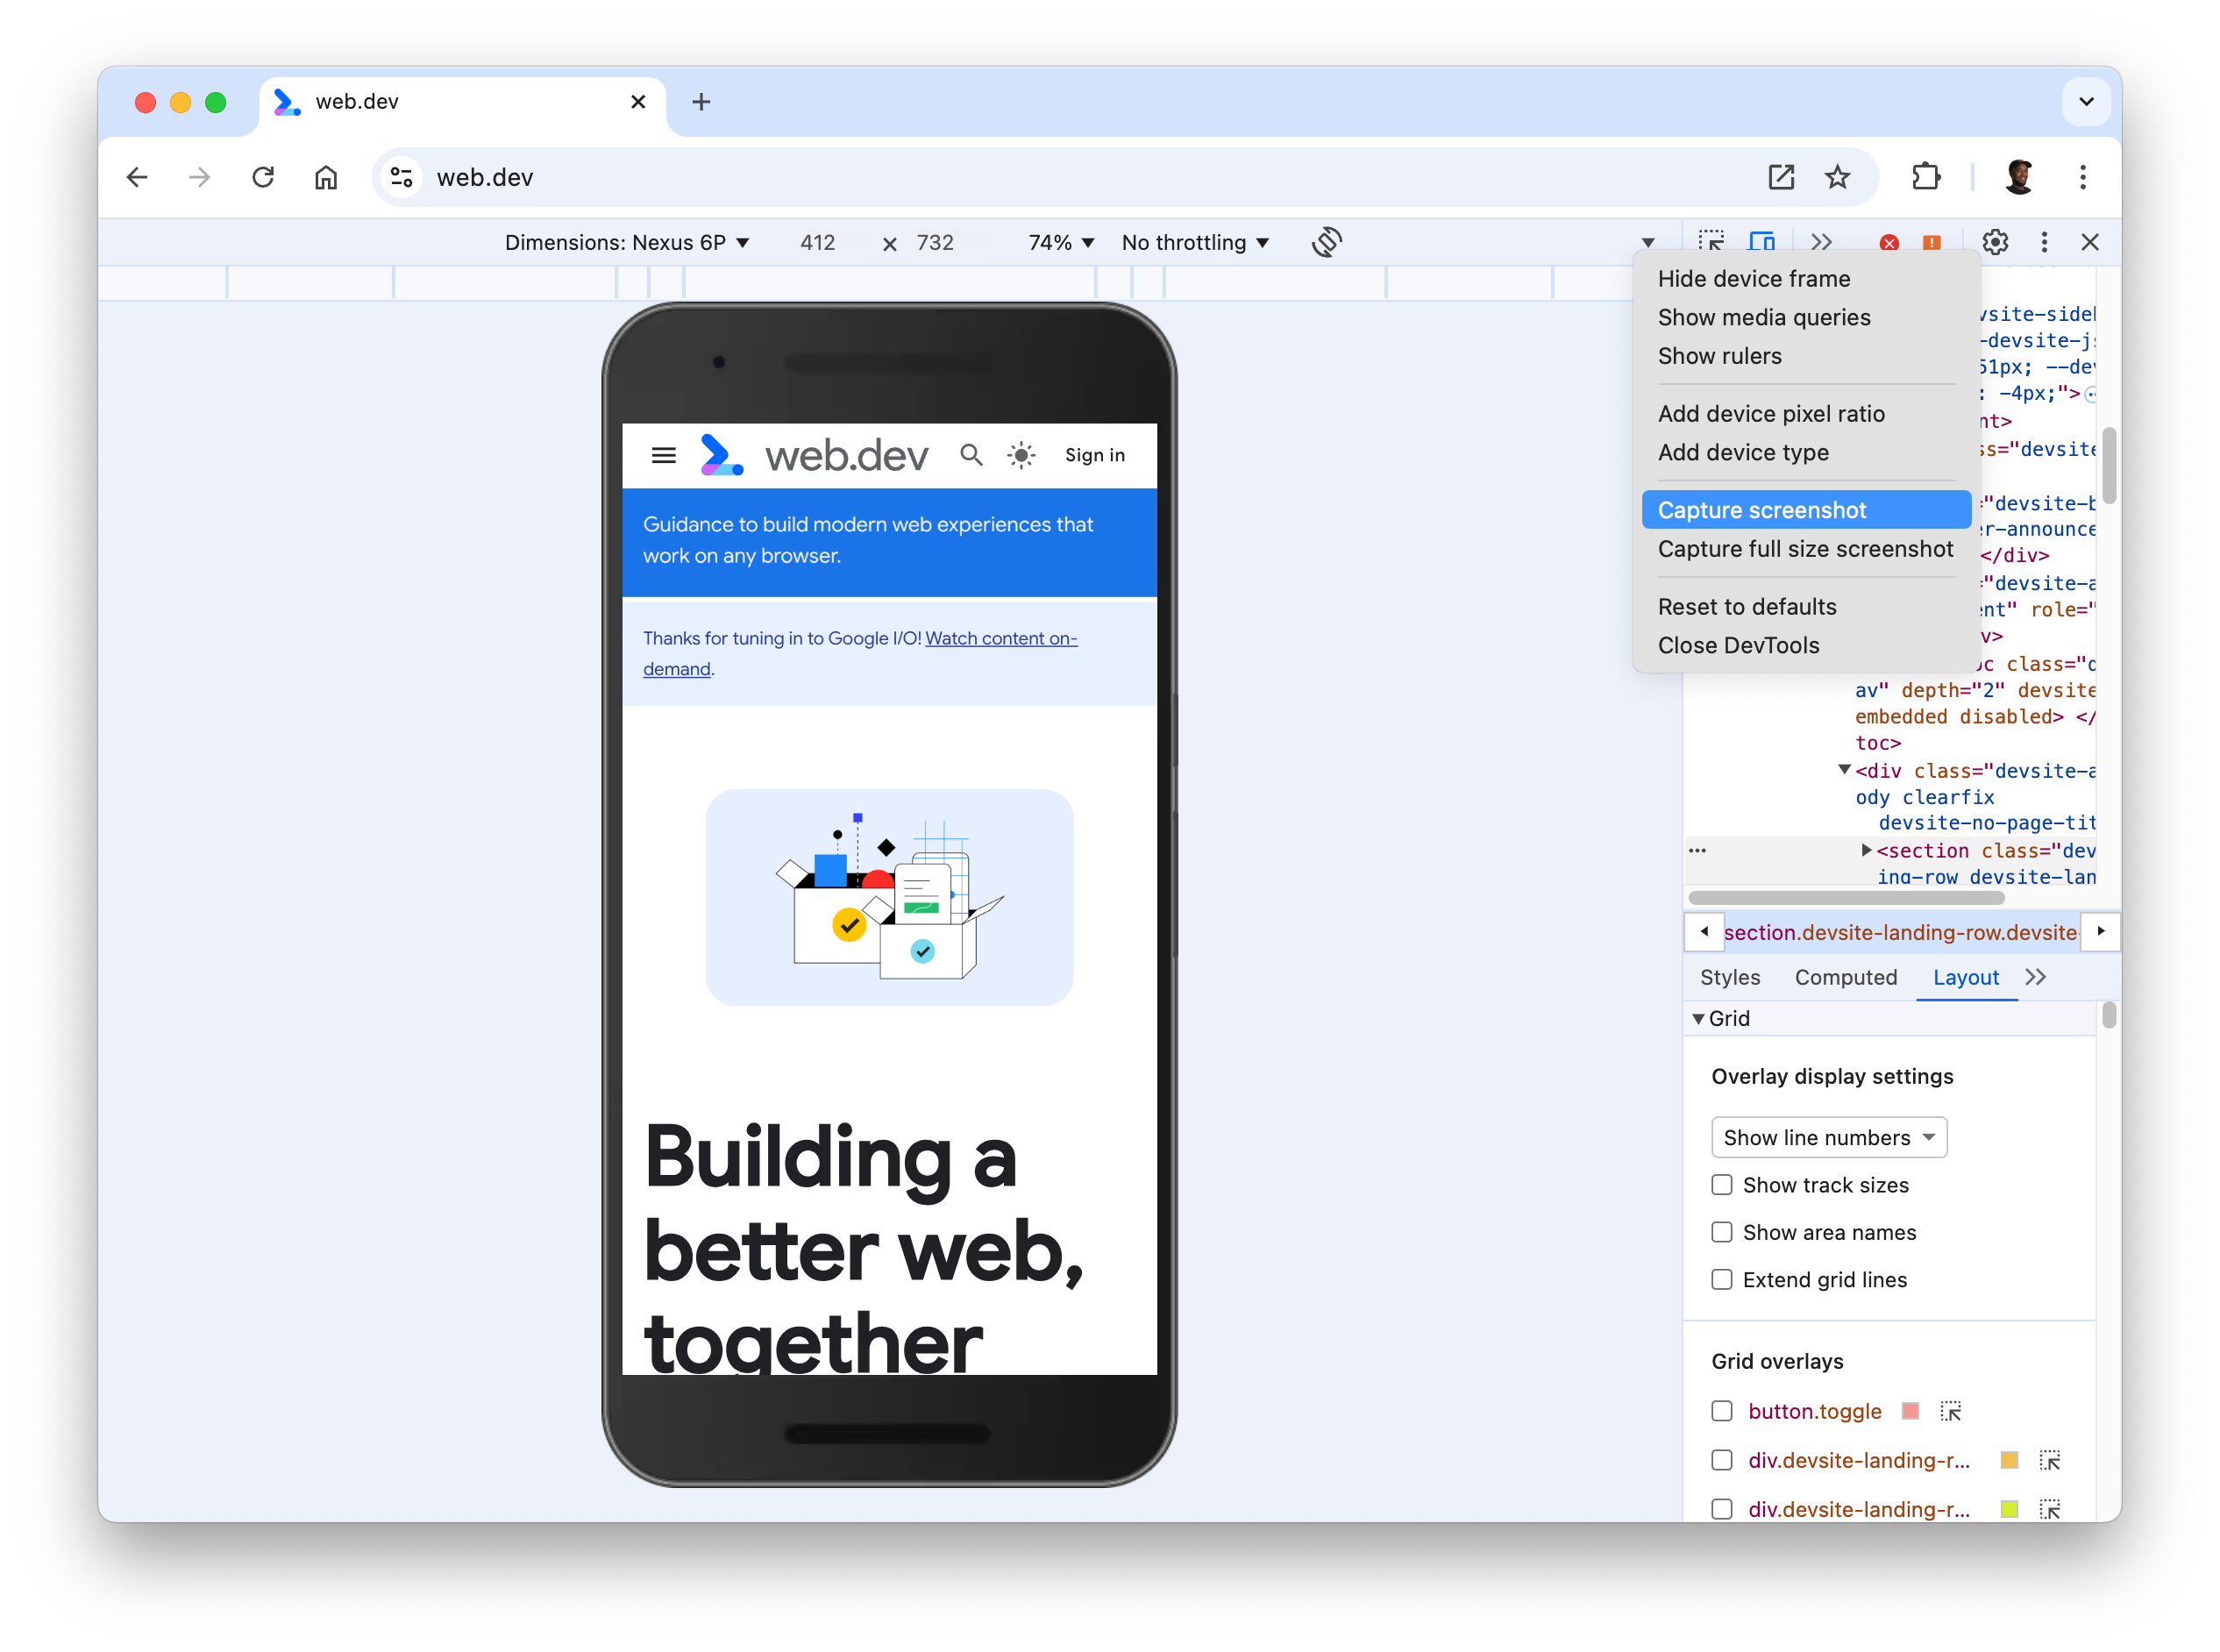Toggle Show track sizes checkbox
2220x1652 pixels.
[1722, 1184]
